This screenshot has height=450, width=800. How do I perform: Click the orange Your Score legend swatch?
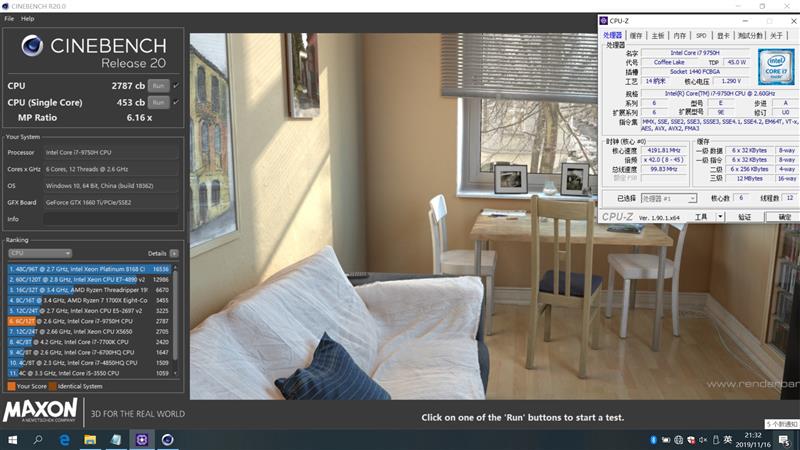(x=11, y=385)
